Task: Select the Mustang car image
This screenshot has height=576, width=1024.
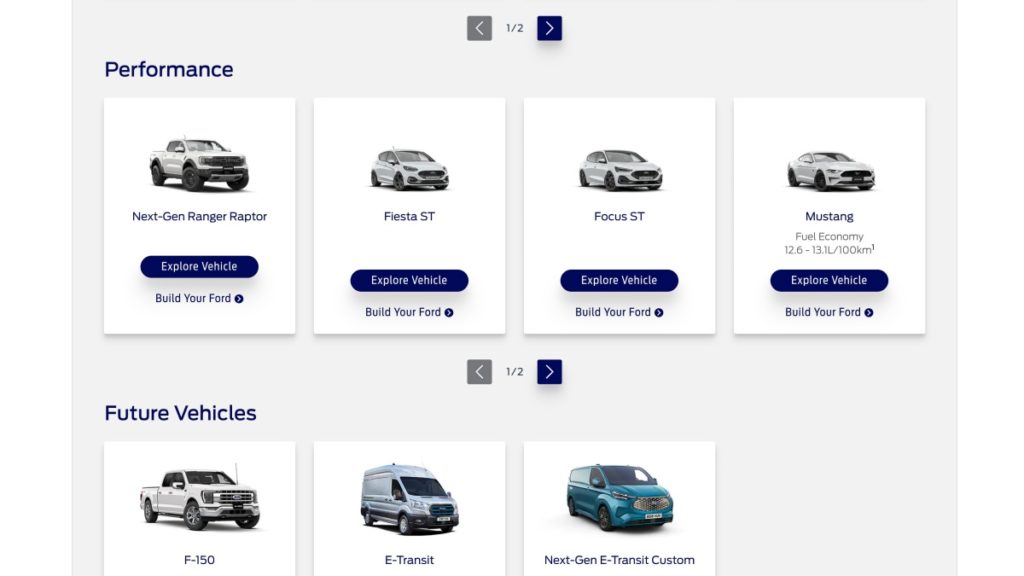Action: pos(830,170)
